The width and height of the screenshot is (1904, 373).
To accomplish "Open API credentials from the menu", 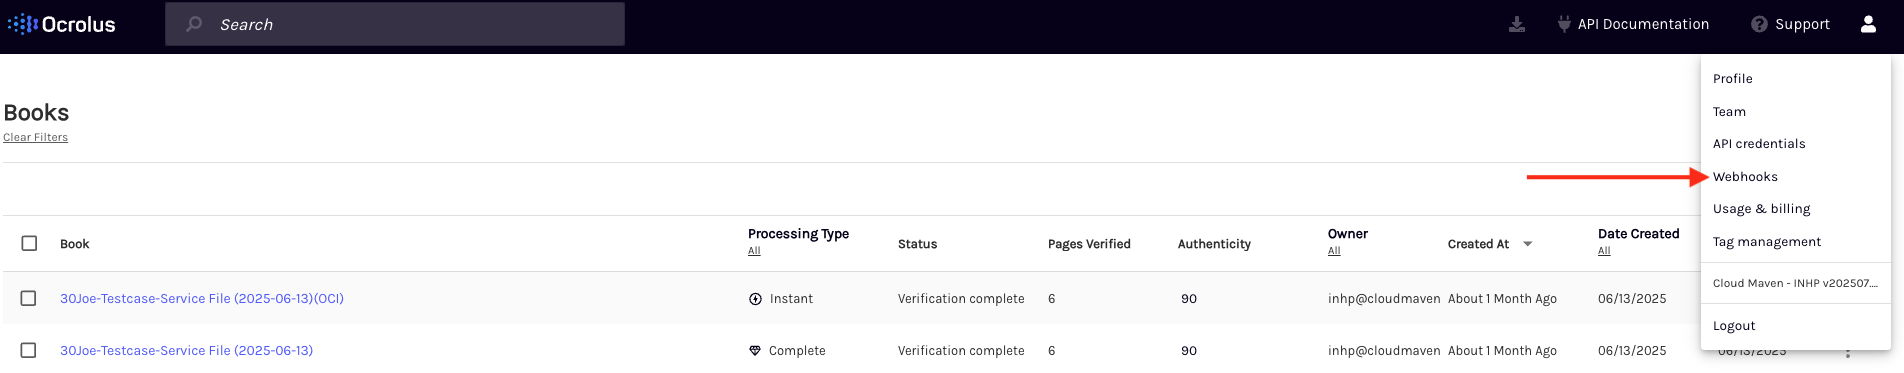I will pos(1759,144).
